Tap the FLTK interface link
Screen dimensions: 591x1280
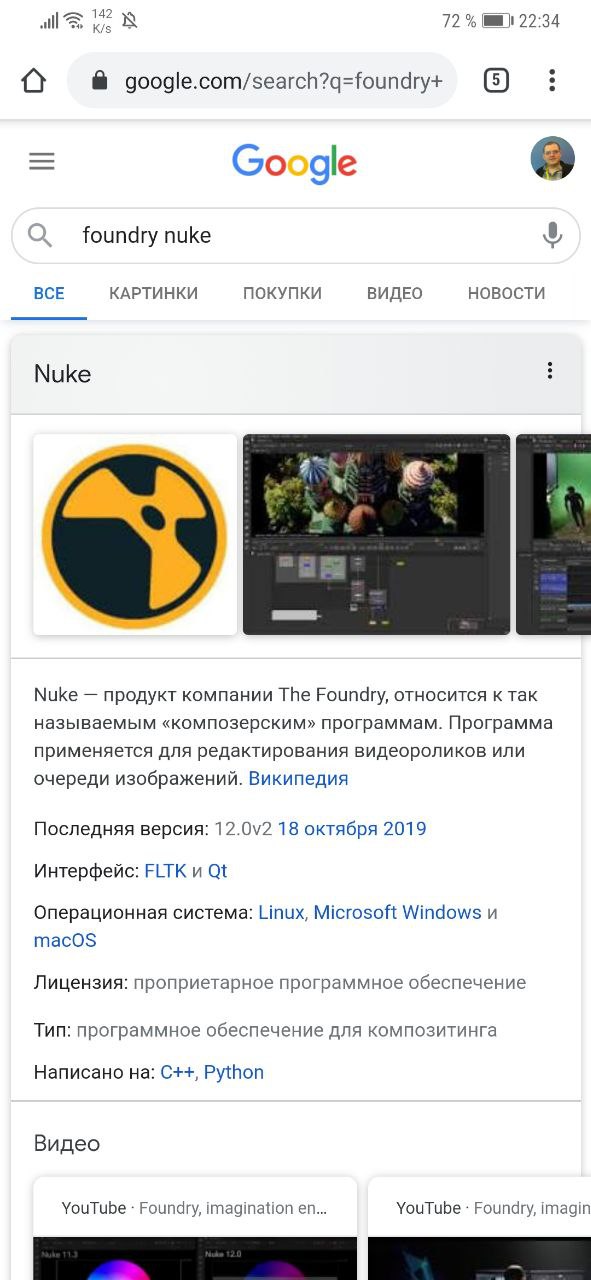pos(166,871)
